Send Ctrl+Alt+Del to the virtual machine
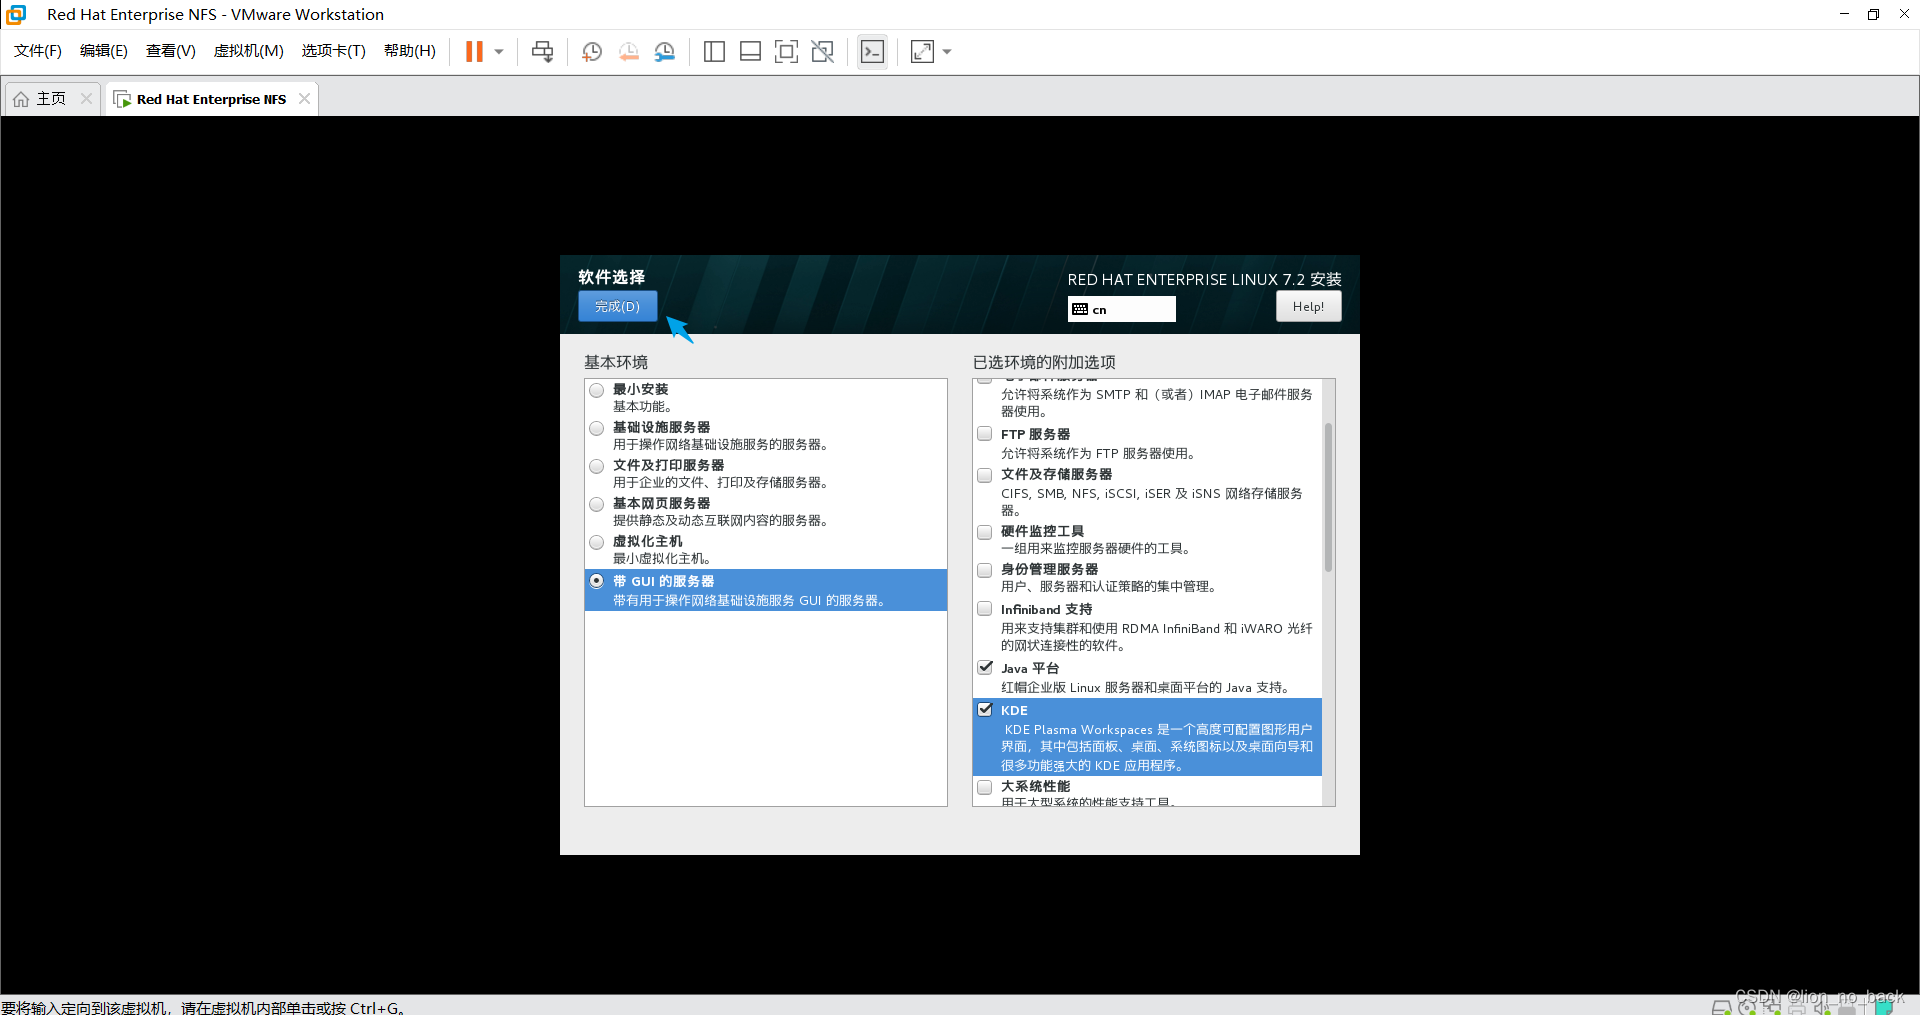The height and width of the screenshot is (1015, 1920). 542,51
